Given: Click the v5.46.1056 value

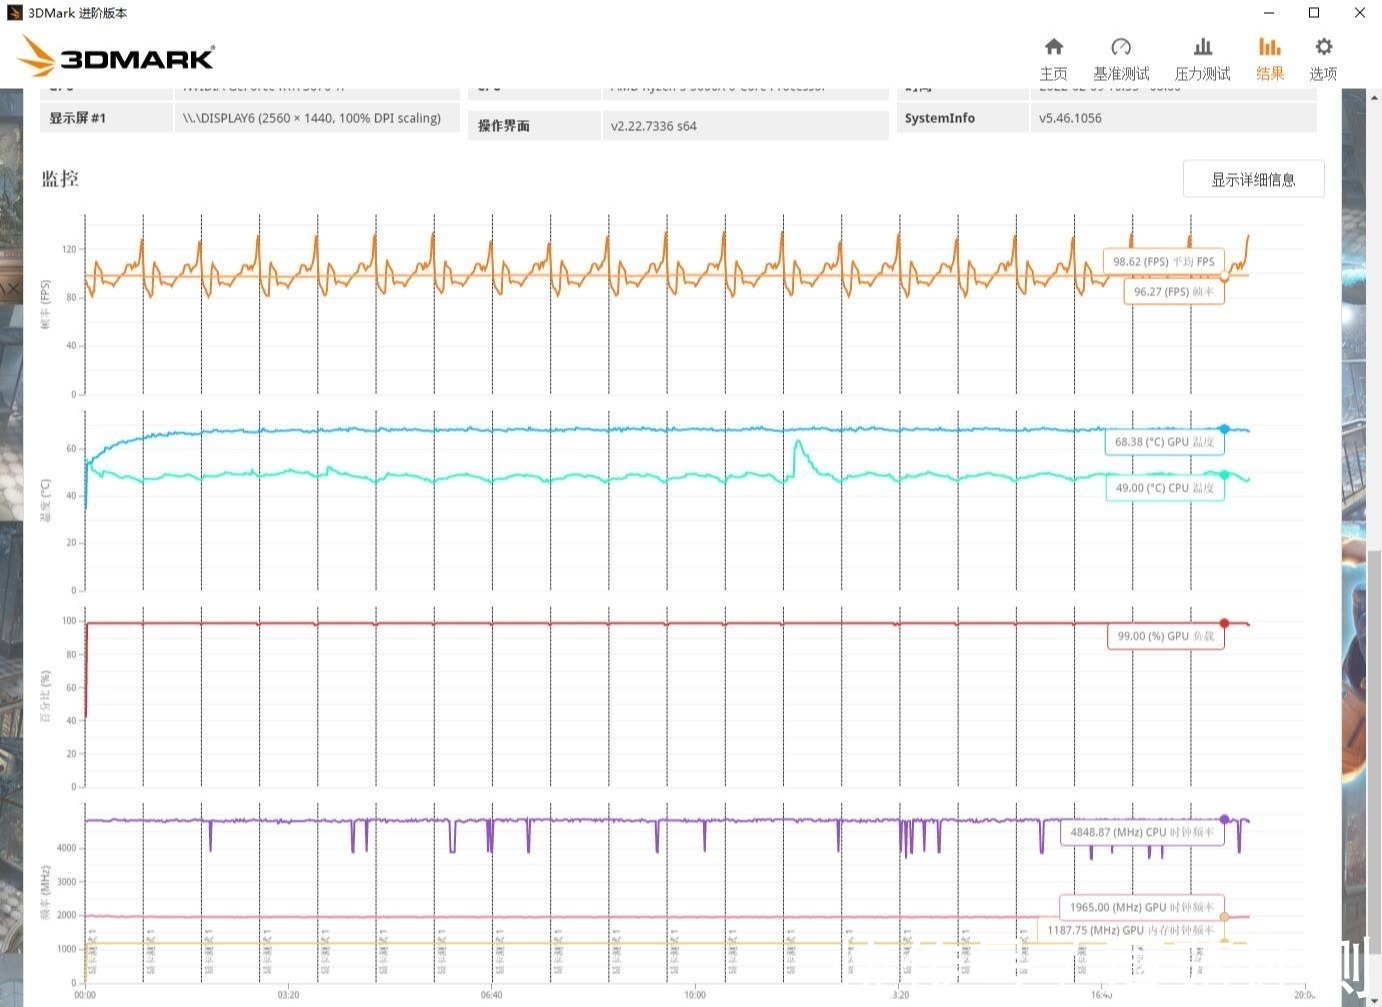Looking at the screenshot, I should coord(1070,118).
